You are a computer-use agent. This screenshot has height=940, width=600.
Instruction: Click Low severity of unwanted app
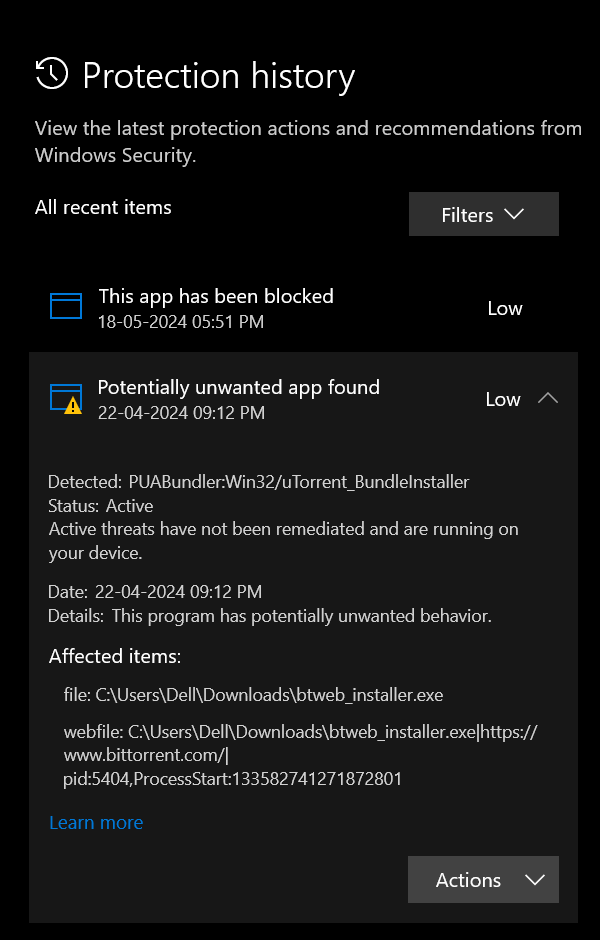point(503,399)
